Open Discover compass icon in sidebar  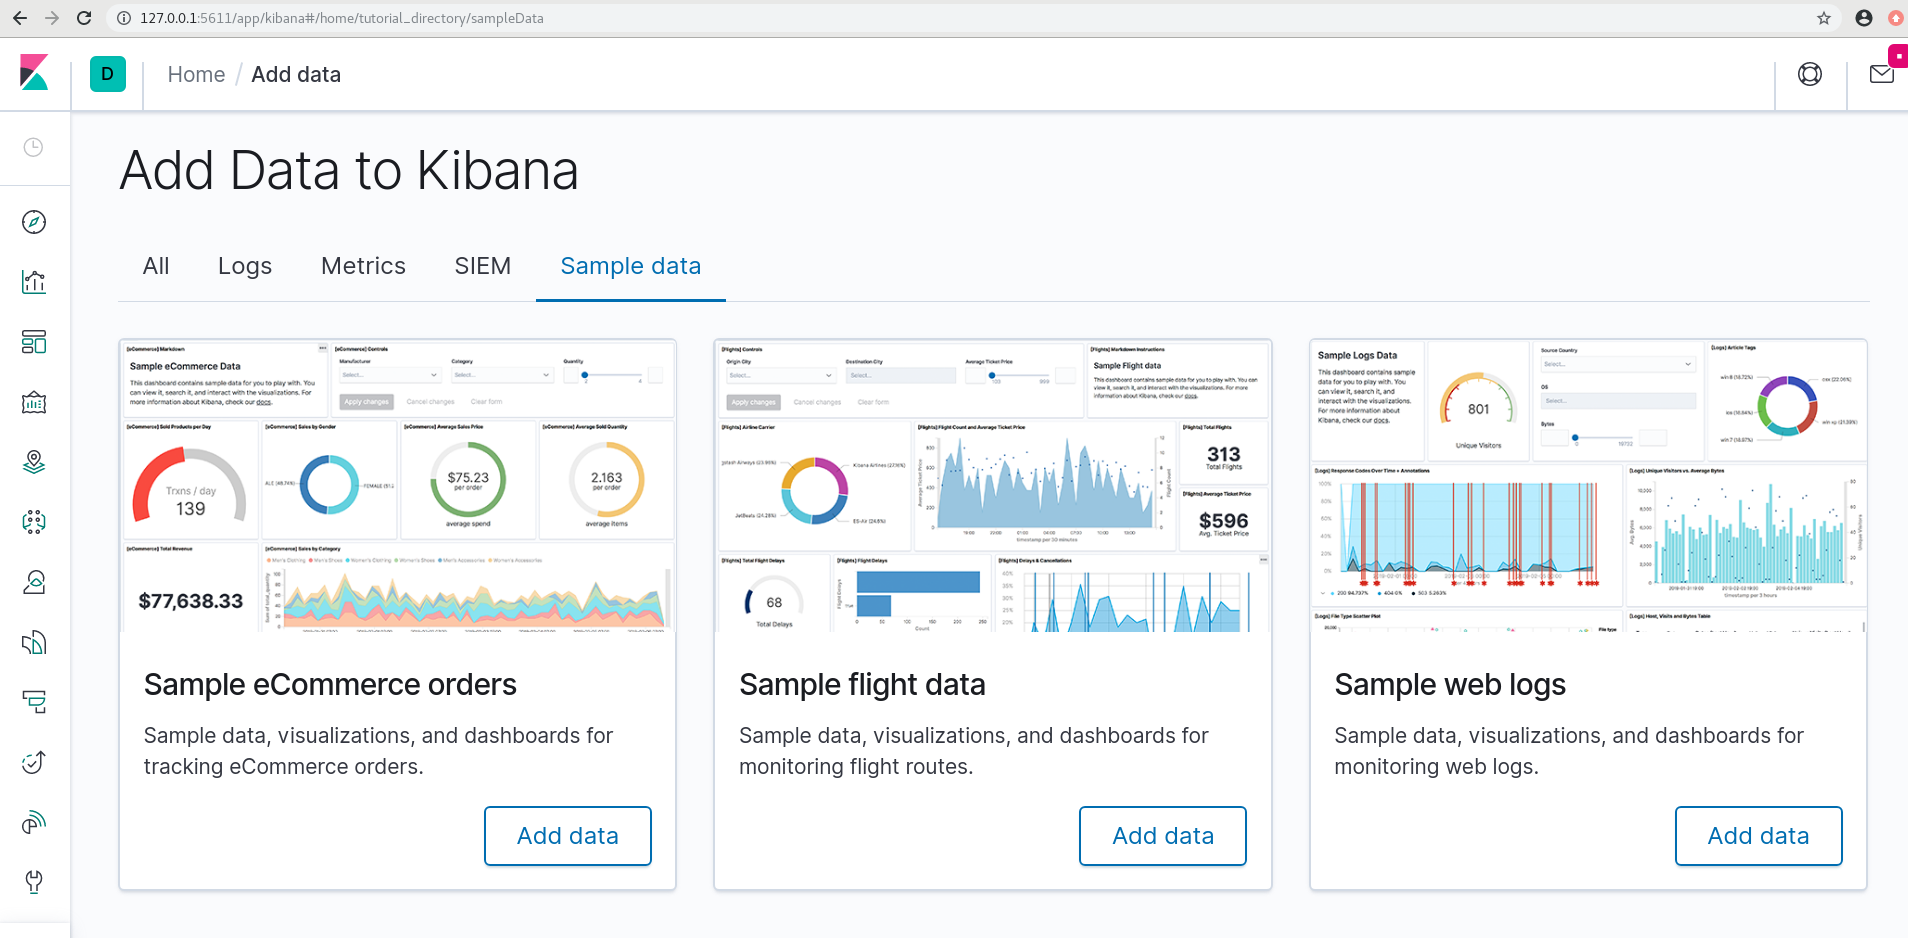[x=34, y=222]
